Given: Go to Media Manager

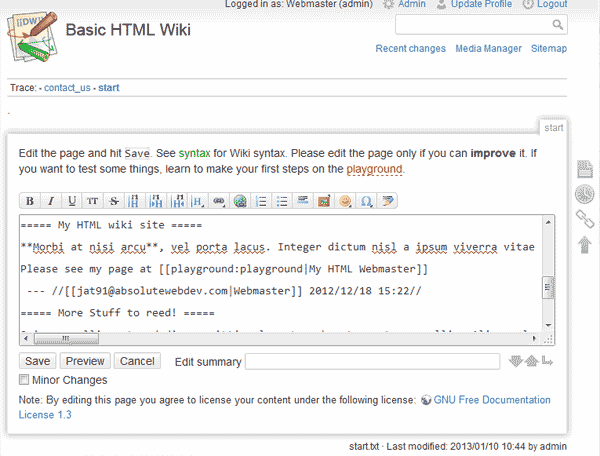Looking at the screenshot, I should [x=488, y=48].
